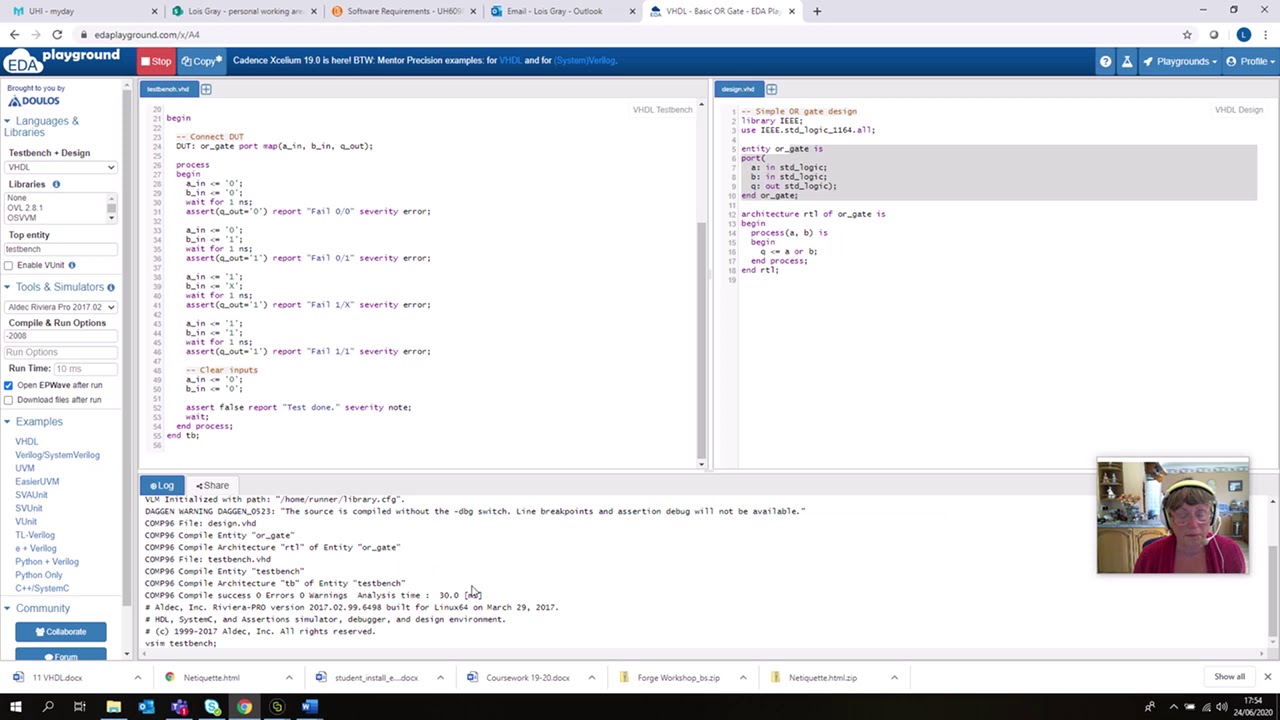1280x720 pixels.
Task: Click the Copy button
Action: pos(201,61)
